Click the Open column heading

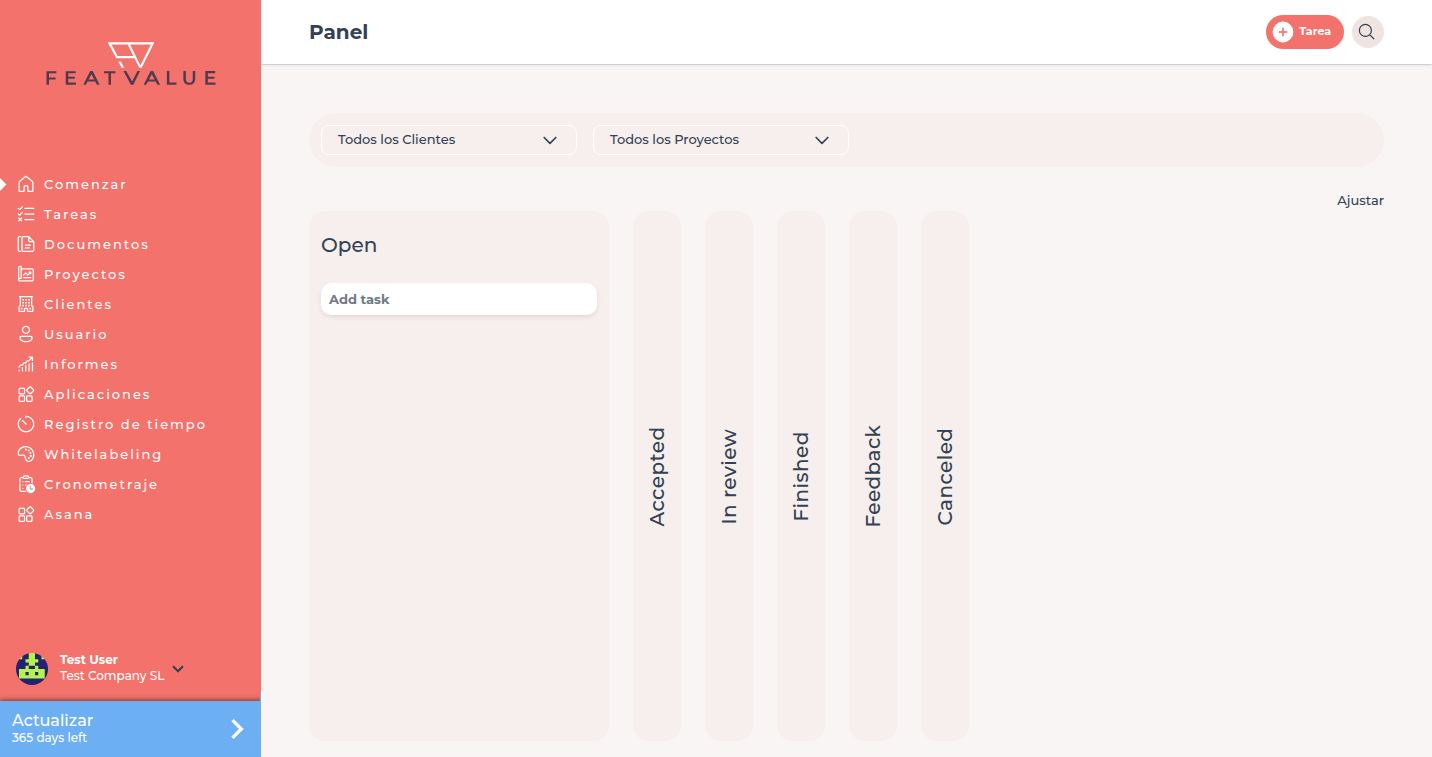349,246
